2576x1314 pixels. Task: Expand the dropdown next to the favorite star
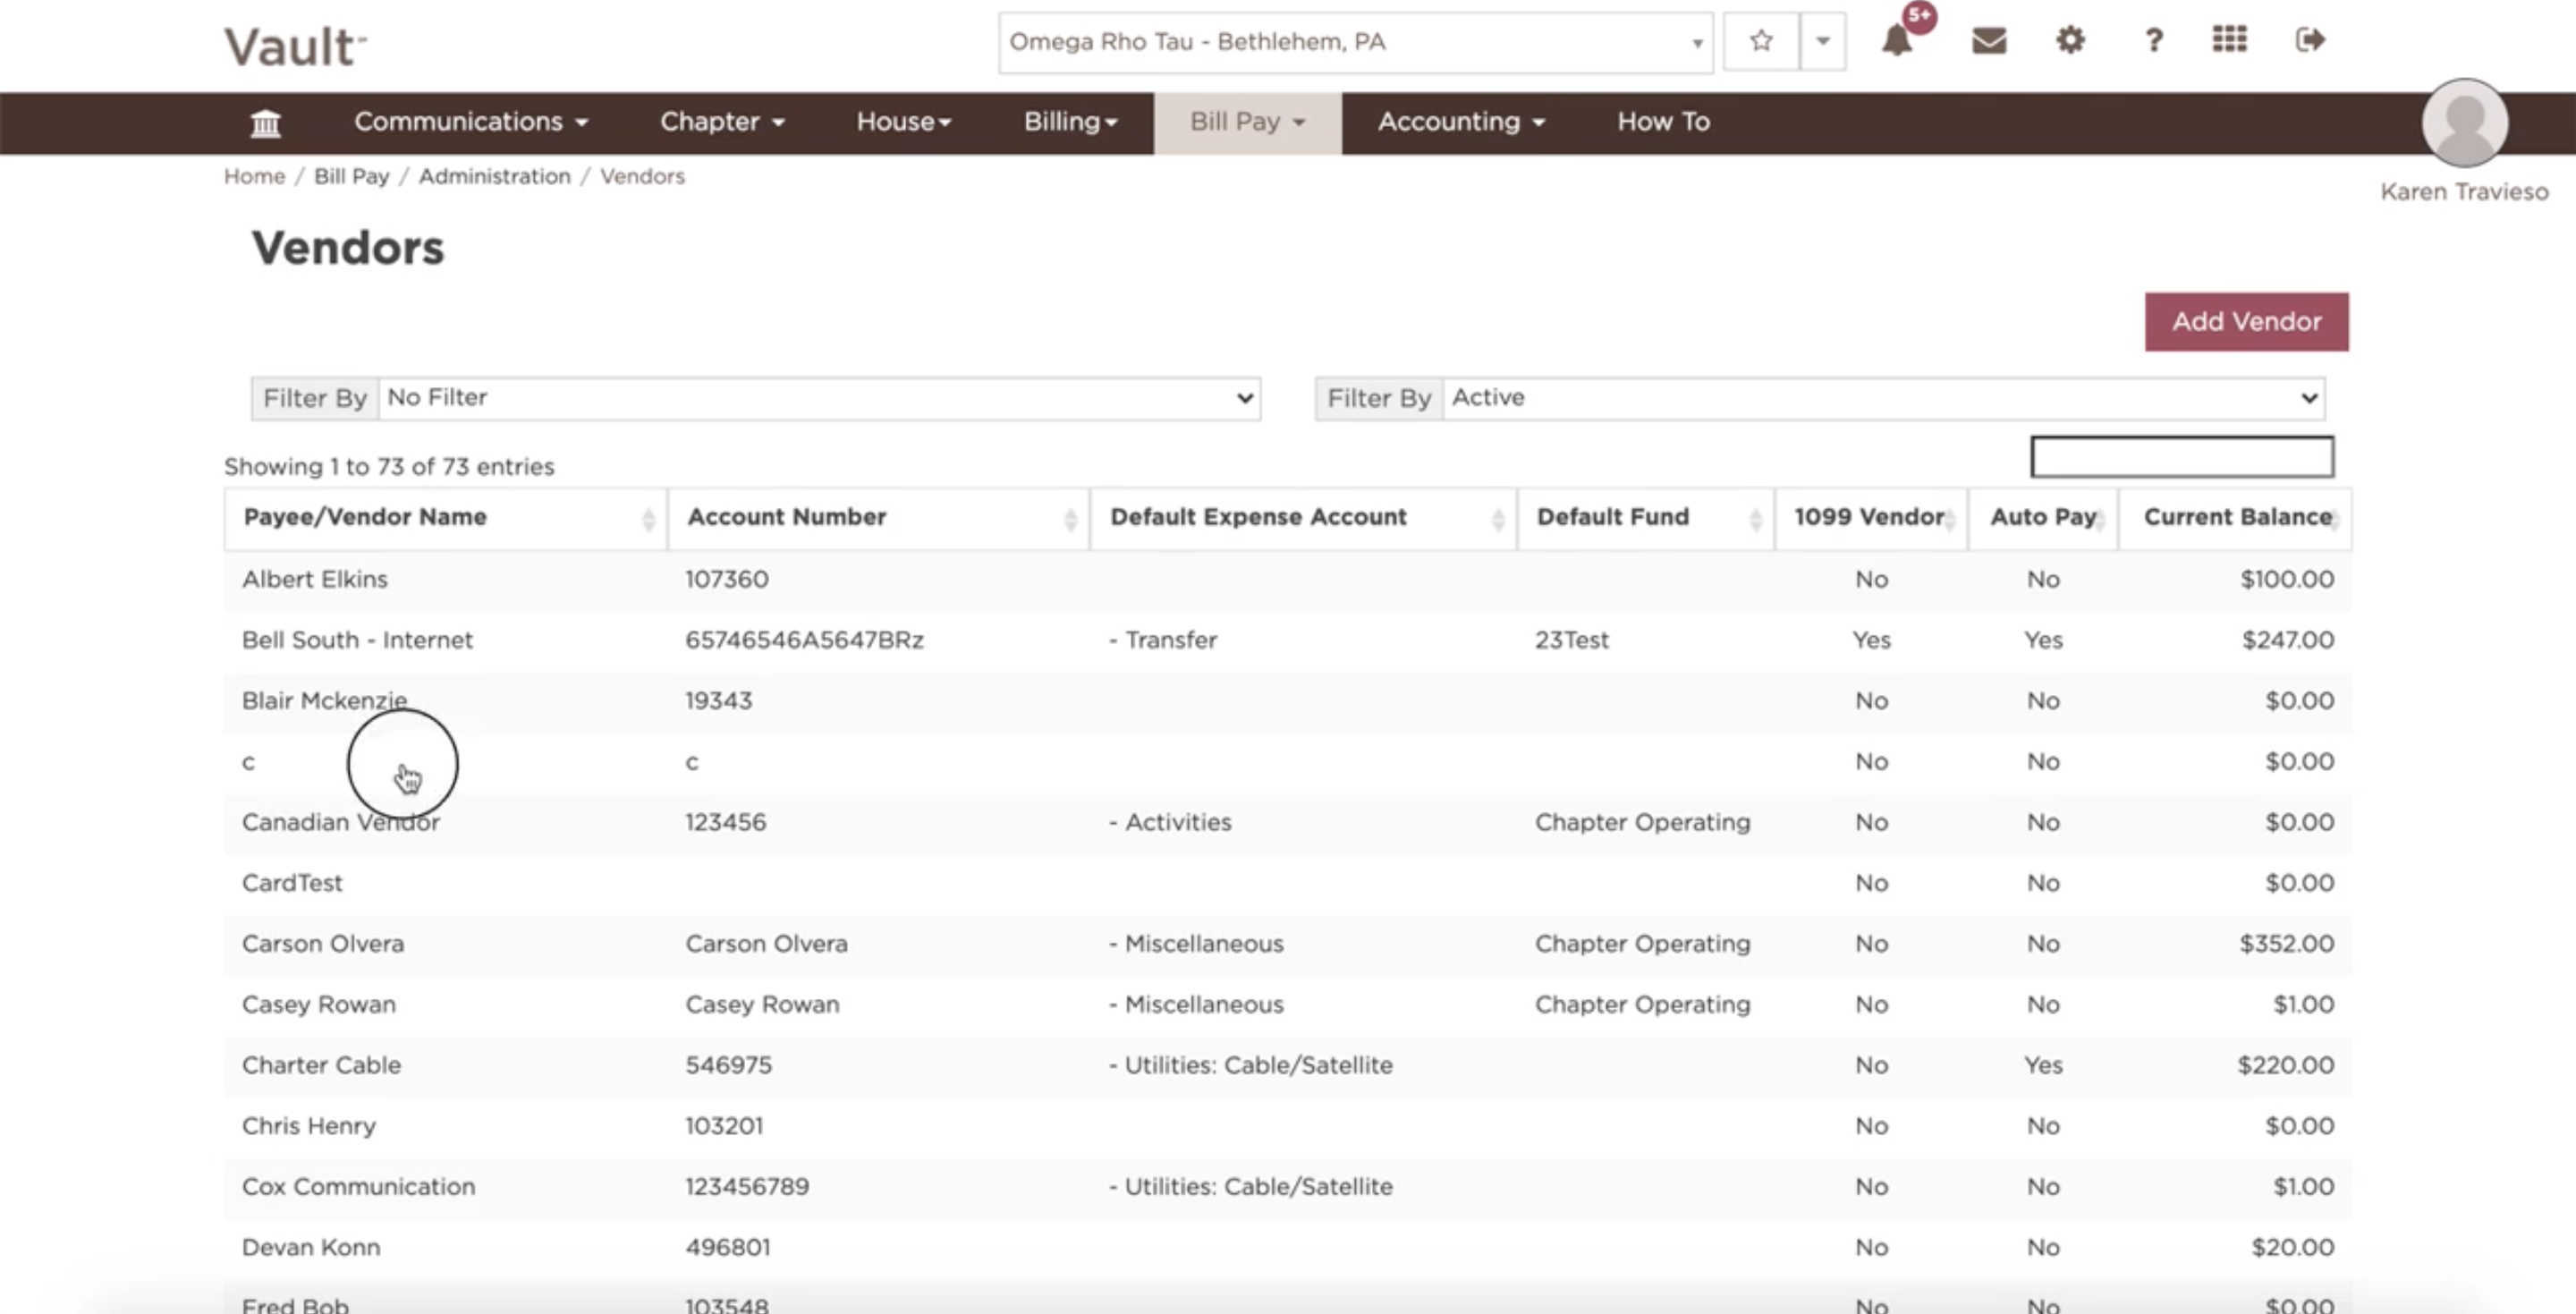coord(1822,41)
